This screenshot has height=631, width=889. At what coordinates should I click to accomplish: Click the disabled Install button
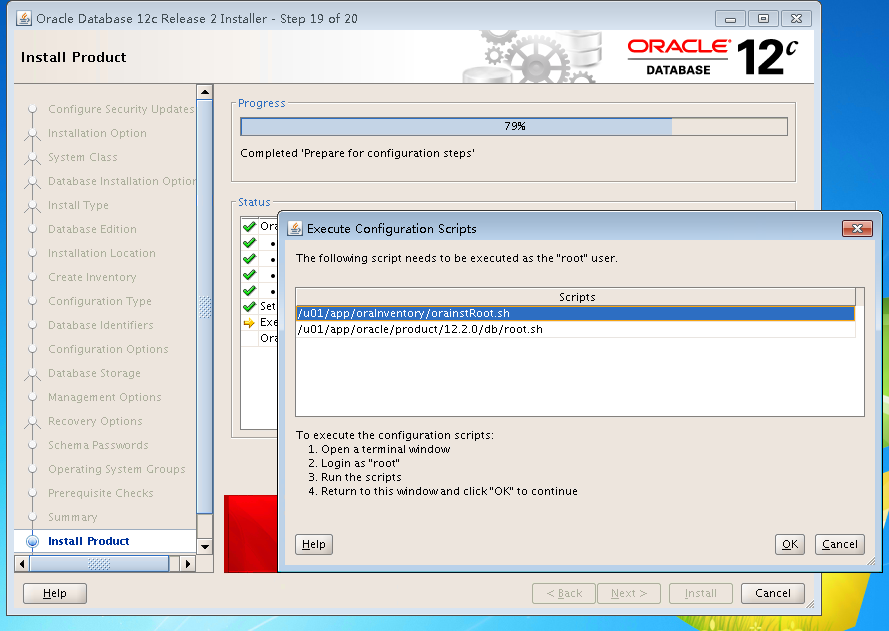coord(701,594)
